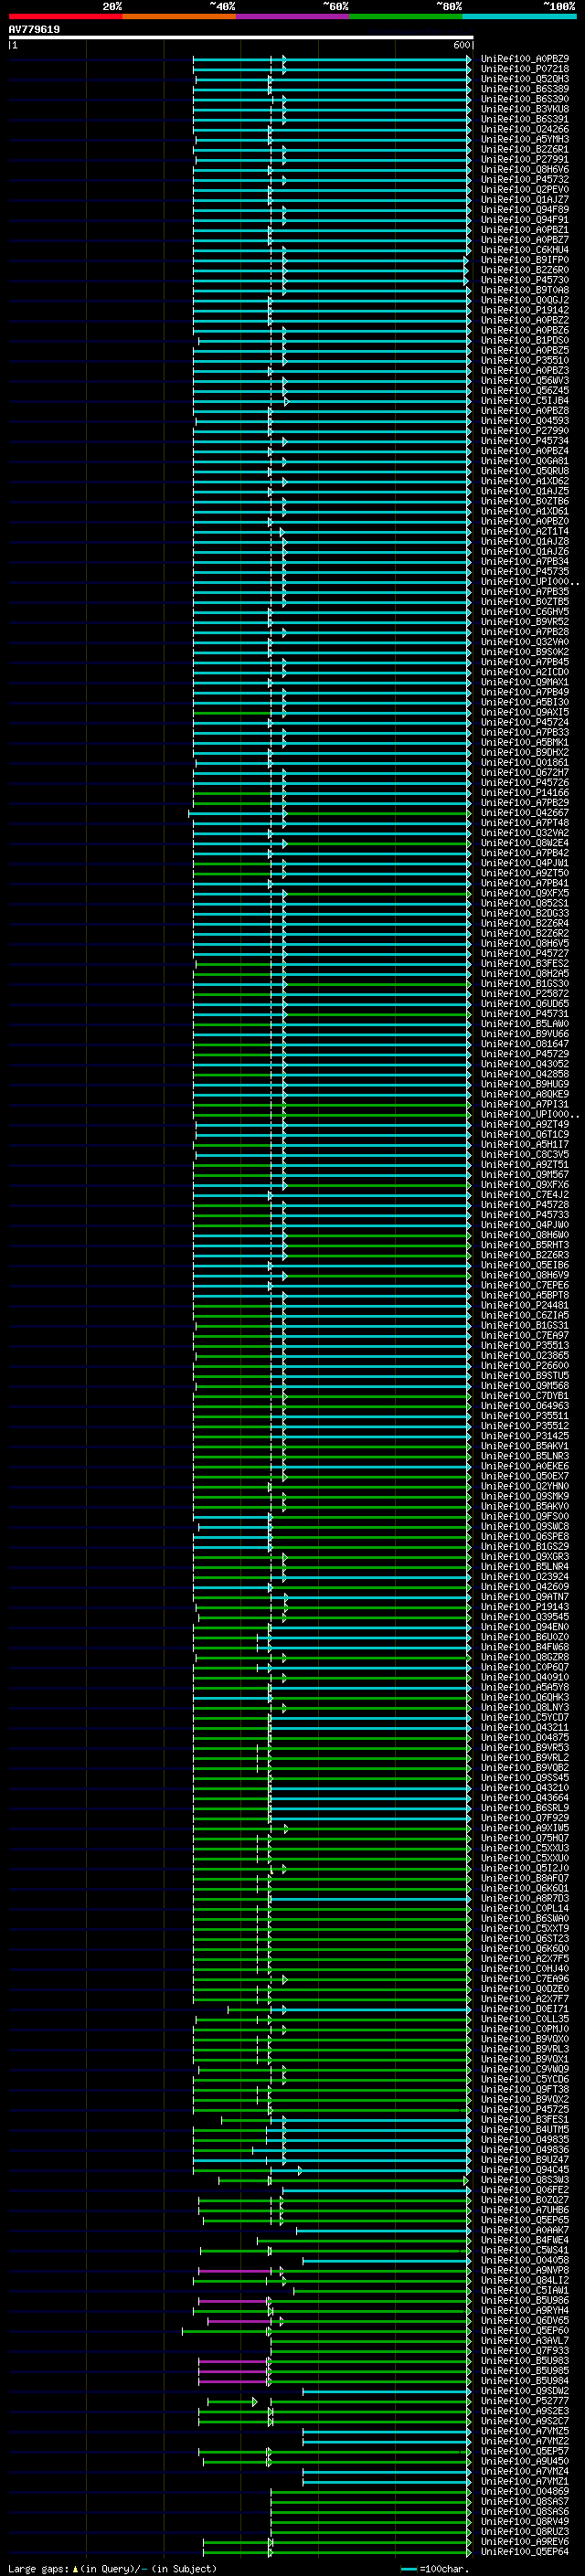Click the cyan ~100% identity legend bar
Image resolution: width=585 pixels, height=2576 pixels.
519,16
